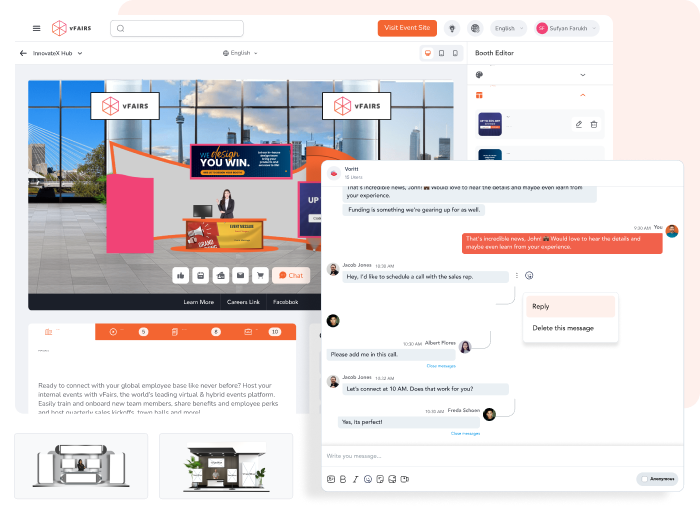Insert an emoji in message toolbar
This screenshot has width=700, height=512.
(368, 479)
